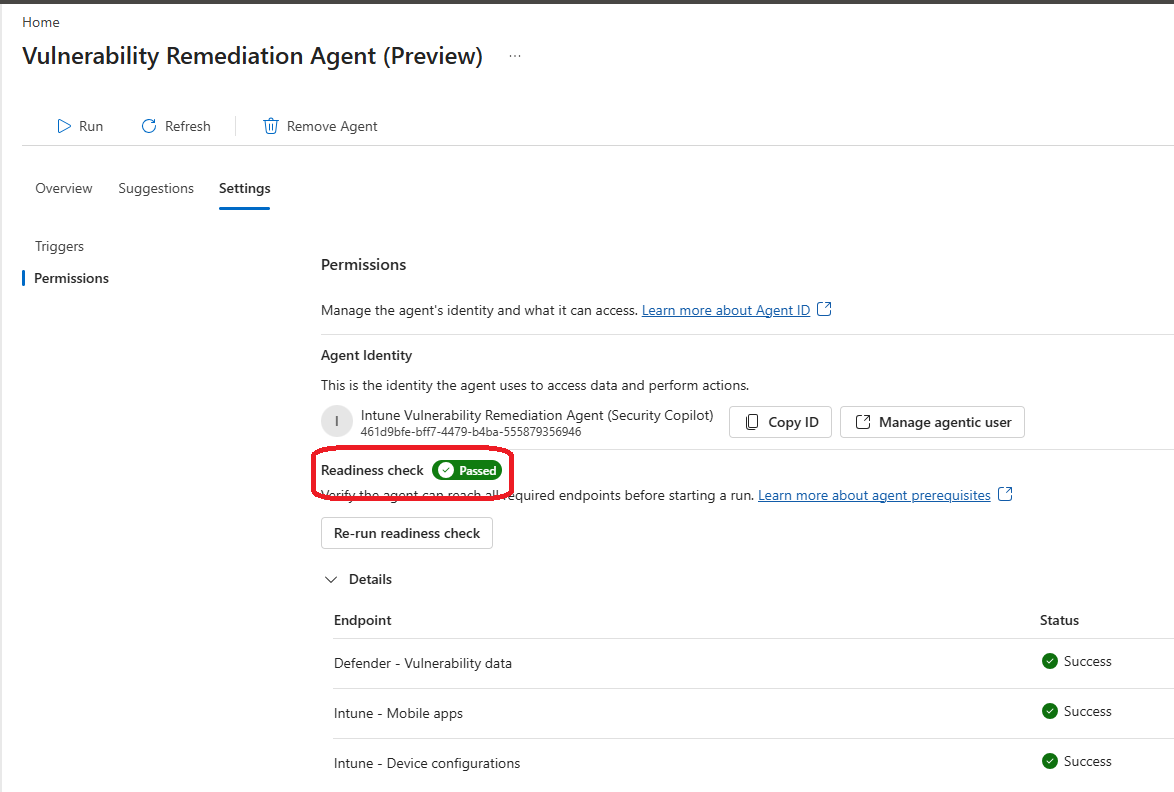Open Learn more about agent prerequisites link
Viewport: 1174px width, 792px height.
pyautogui.click(x=874, y=495)
